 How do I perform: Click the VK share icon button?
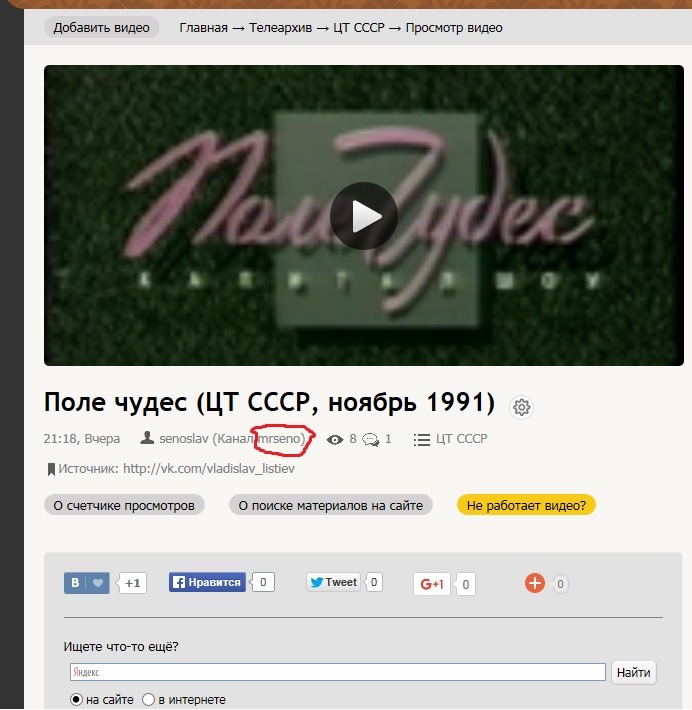pyautogui.click(x=75, y=583)
